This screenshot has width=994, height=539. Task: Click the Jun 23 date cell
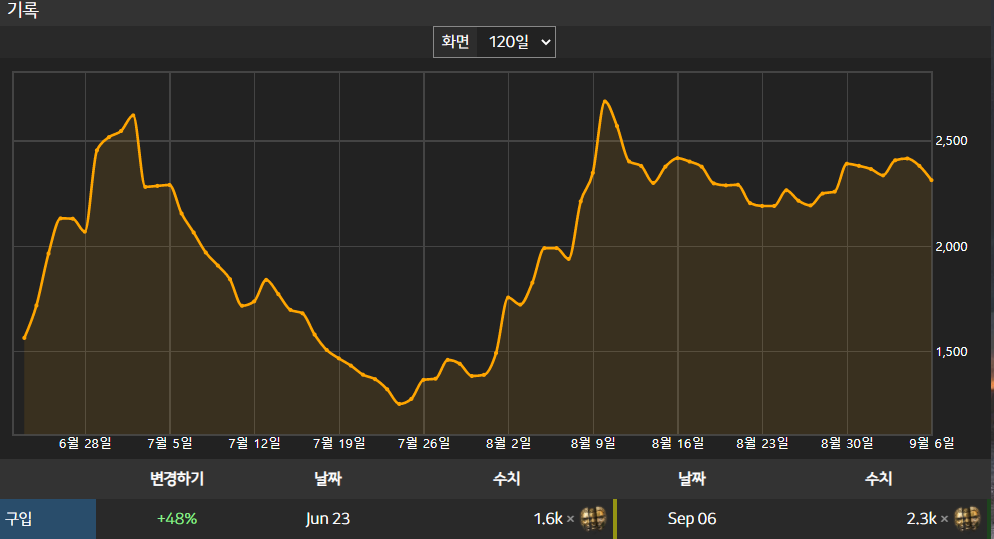coord(328,519)
